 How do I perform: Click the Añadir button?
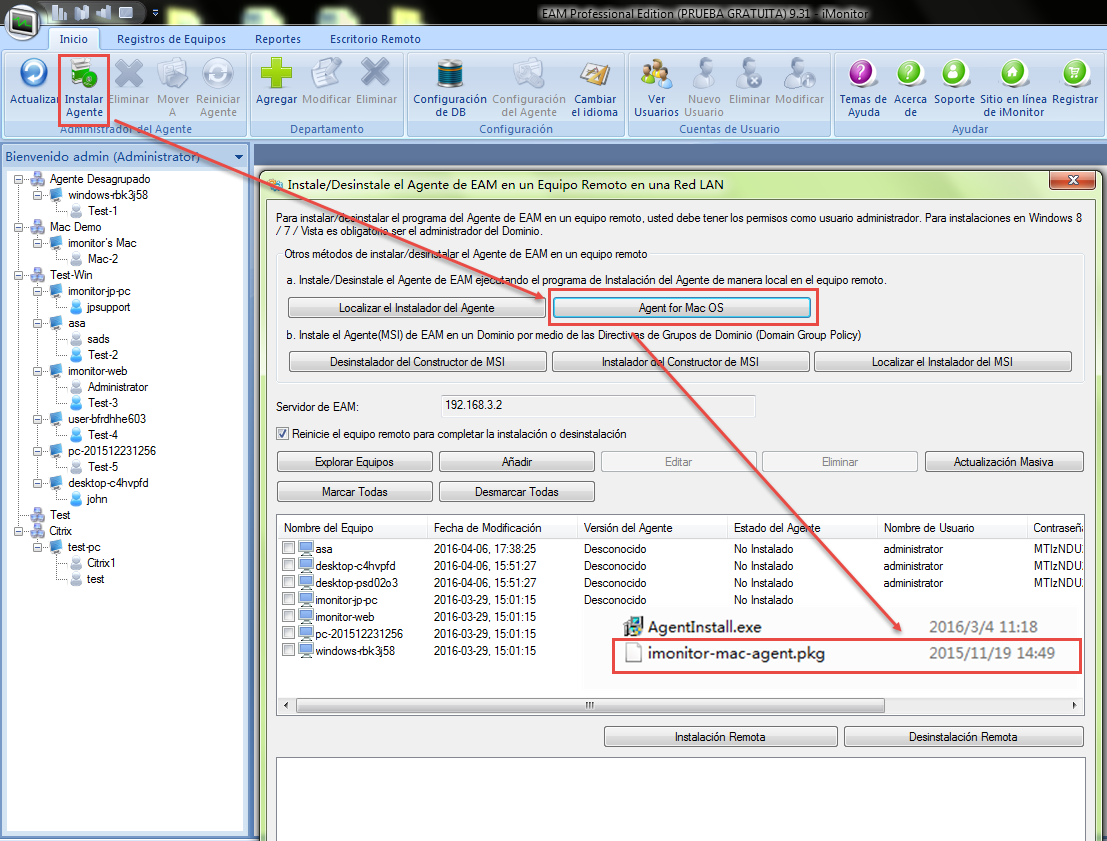pos(517,462)
